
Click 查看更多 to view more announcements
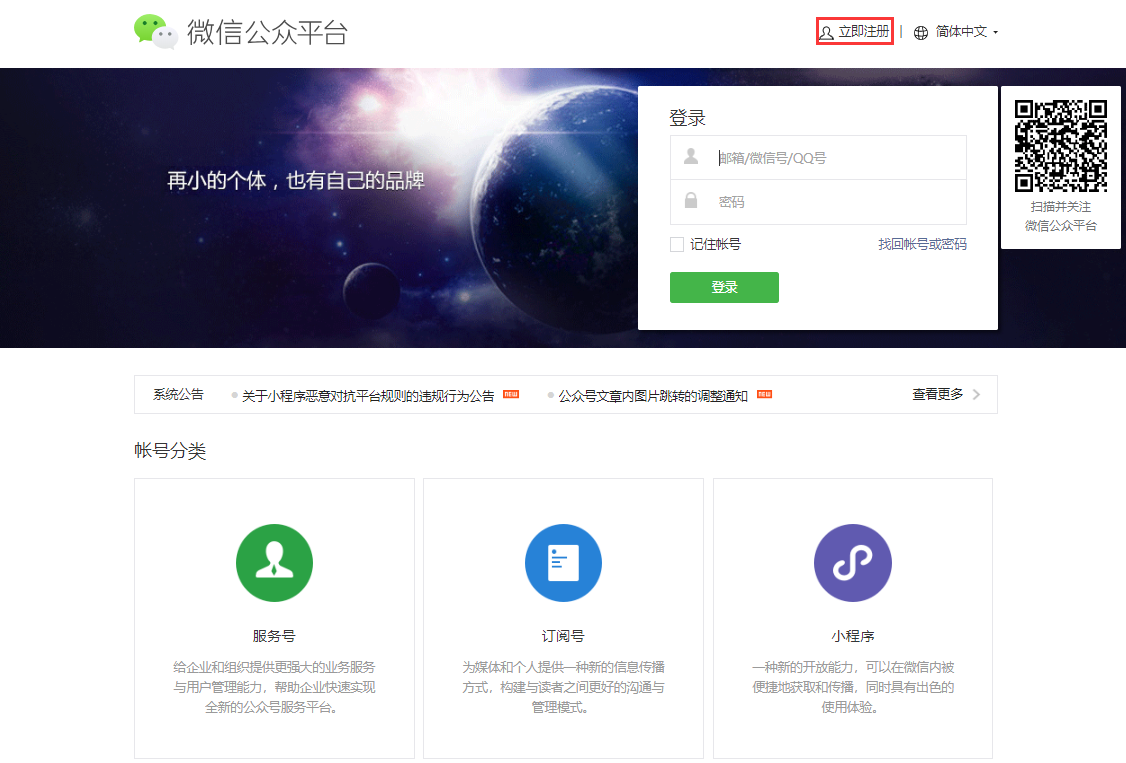pos(937,394)
